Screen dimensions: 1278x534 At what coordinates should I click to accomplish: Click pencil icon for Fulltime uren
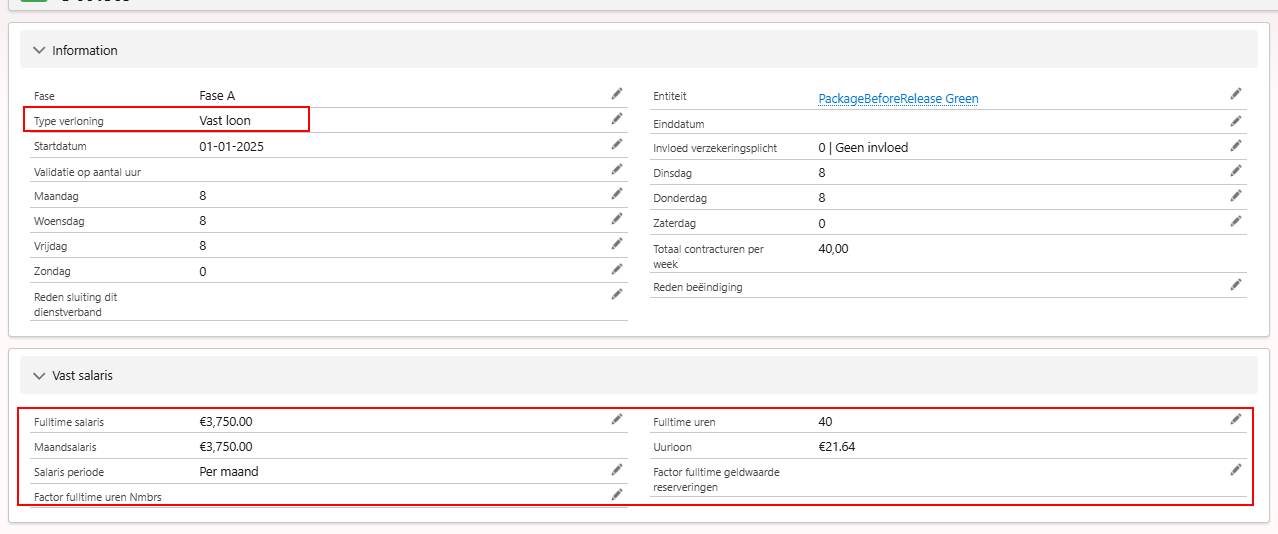[x=1236, y=420]
